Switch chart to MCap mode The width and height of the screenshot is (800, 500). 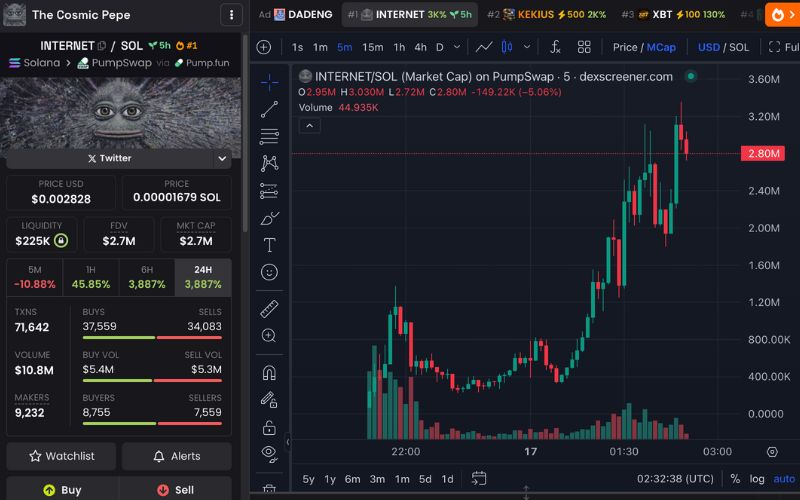661,47
